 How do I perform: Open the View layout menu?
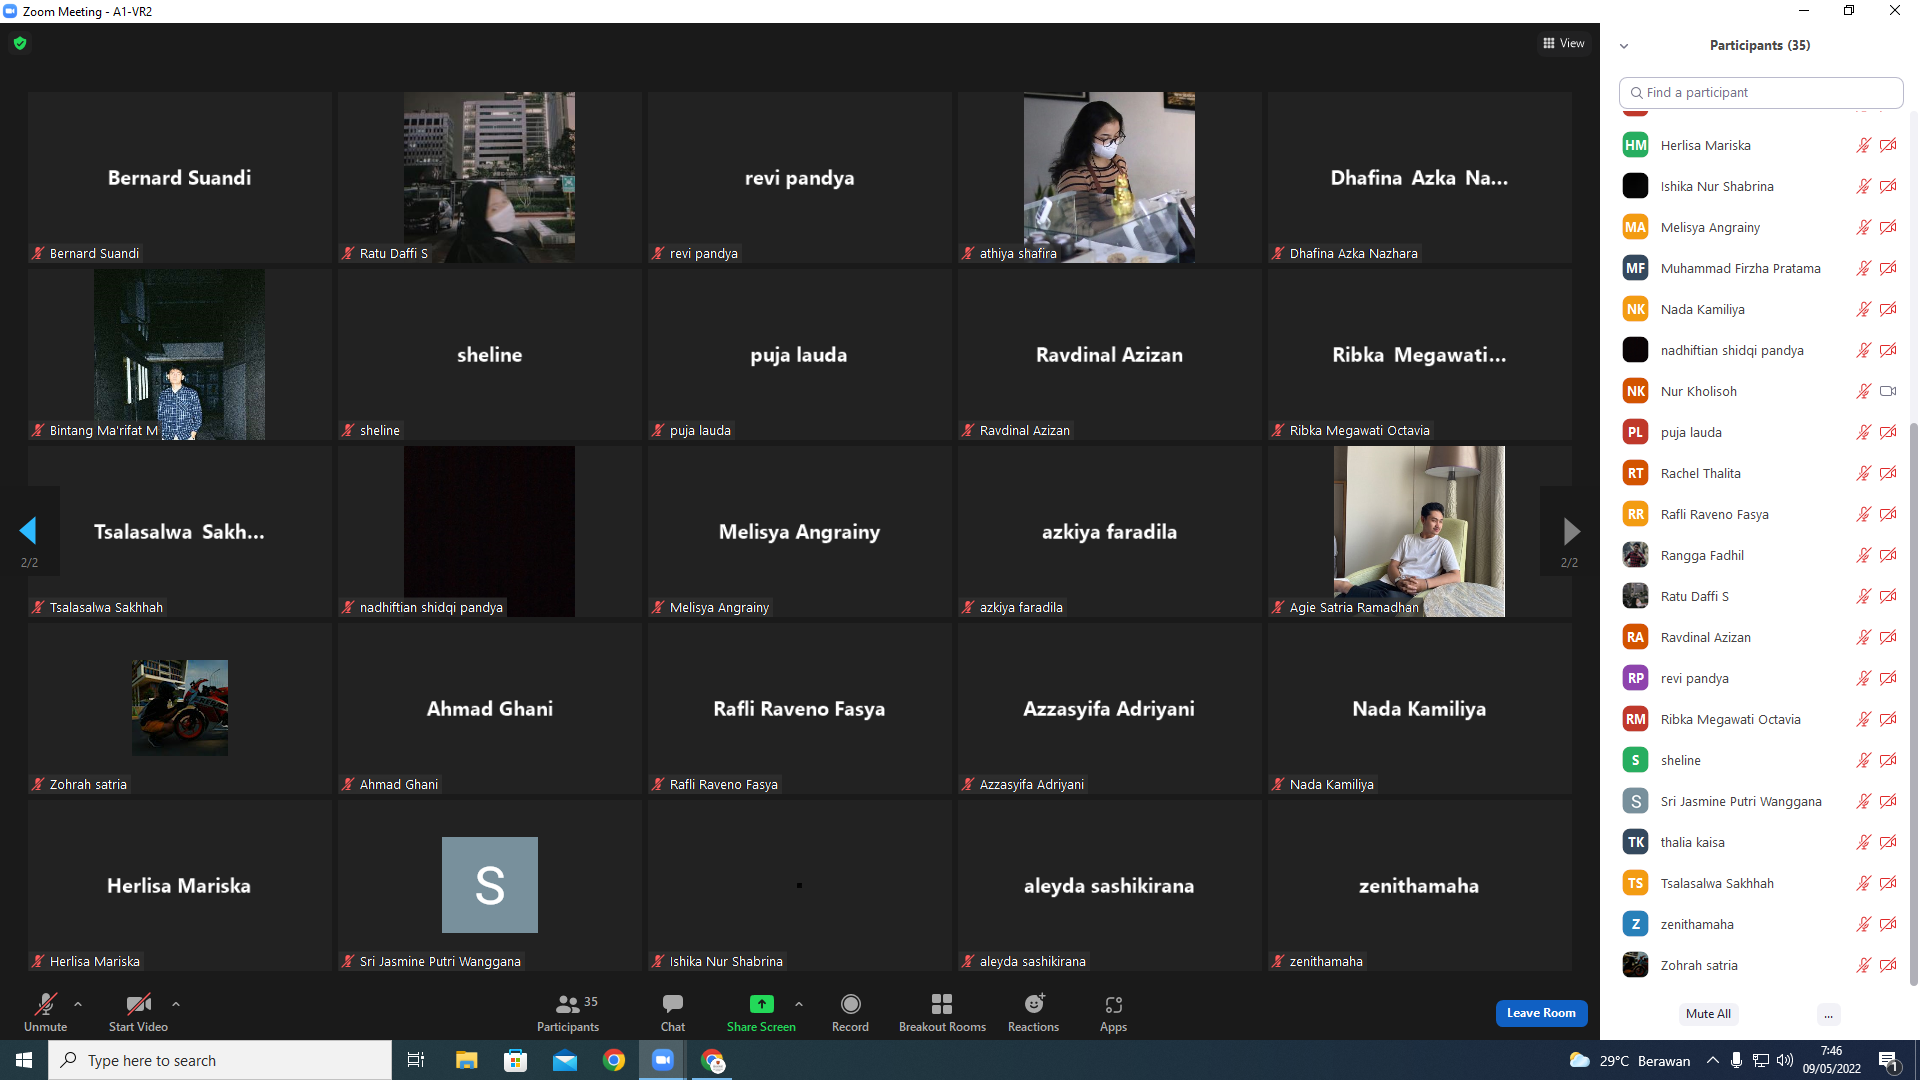[1564, 43]
